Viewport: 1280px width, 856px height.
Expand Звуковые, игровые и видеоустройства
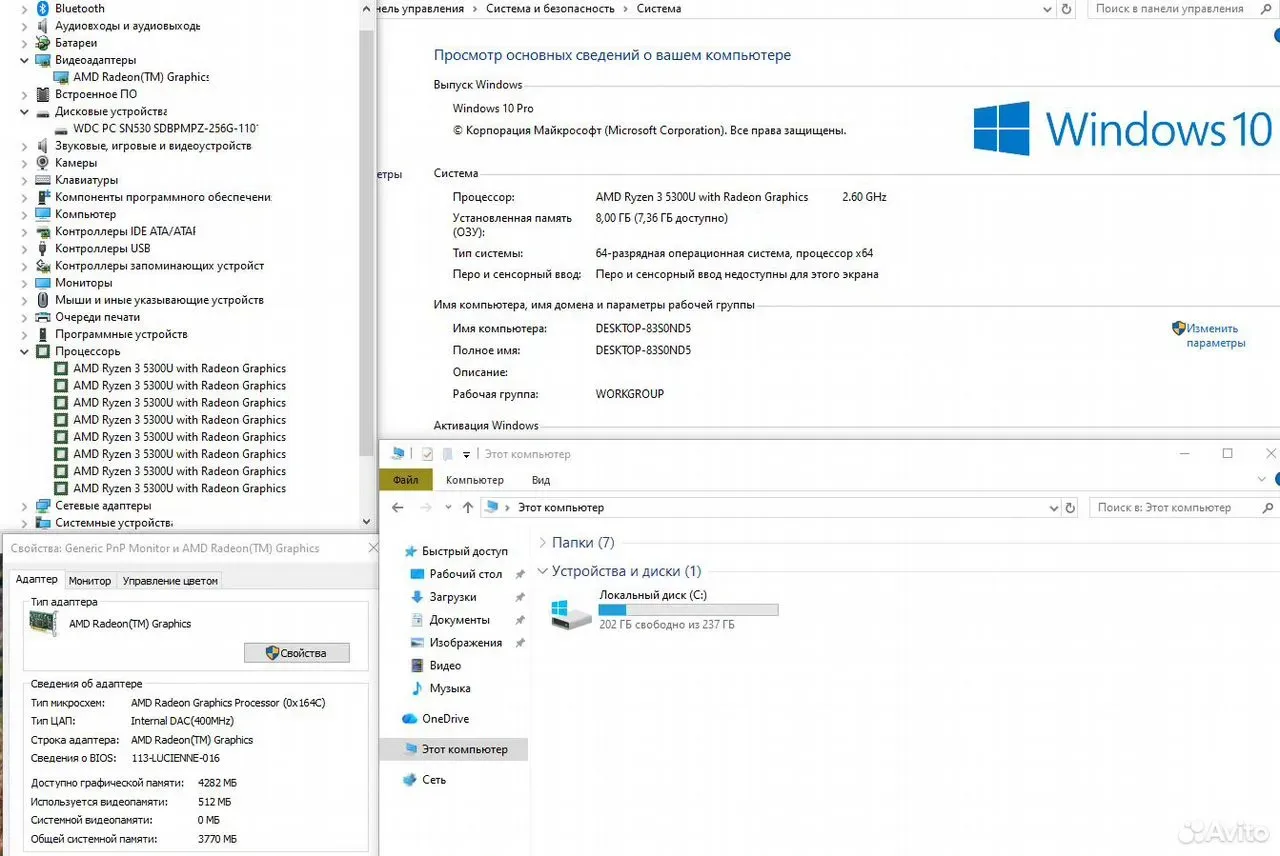pyautogui.click(x=25, y=146)
